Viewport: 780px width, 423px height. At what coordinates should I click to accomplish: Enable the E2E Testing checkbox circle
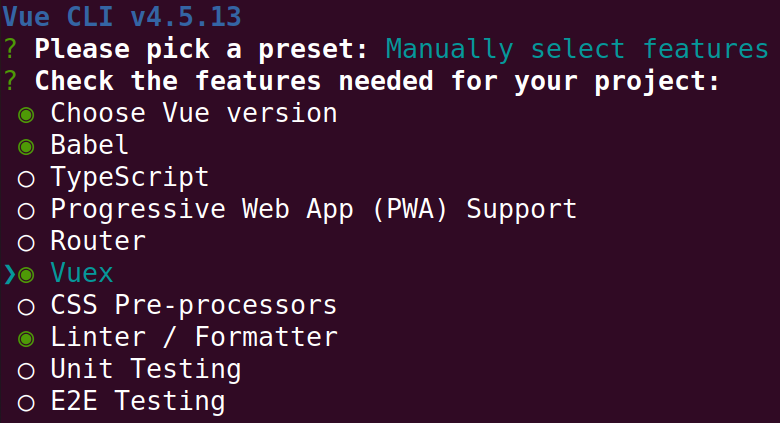click(26, 403)
